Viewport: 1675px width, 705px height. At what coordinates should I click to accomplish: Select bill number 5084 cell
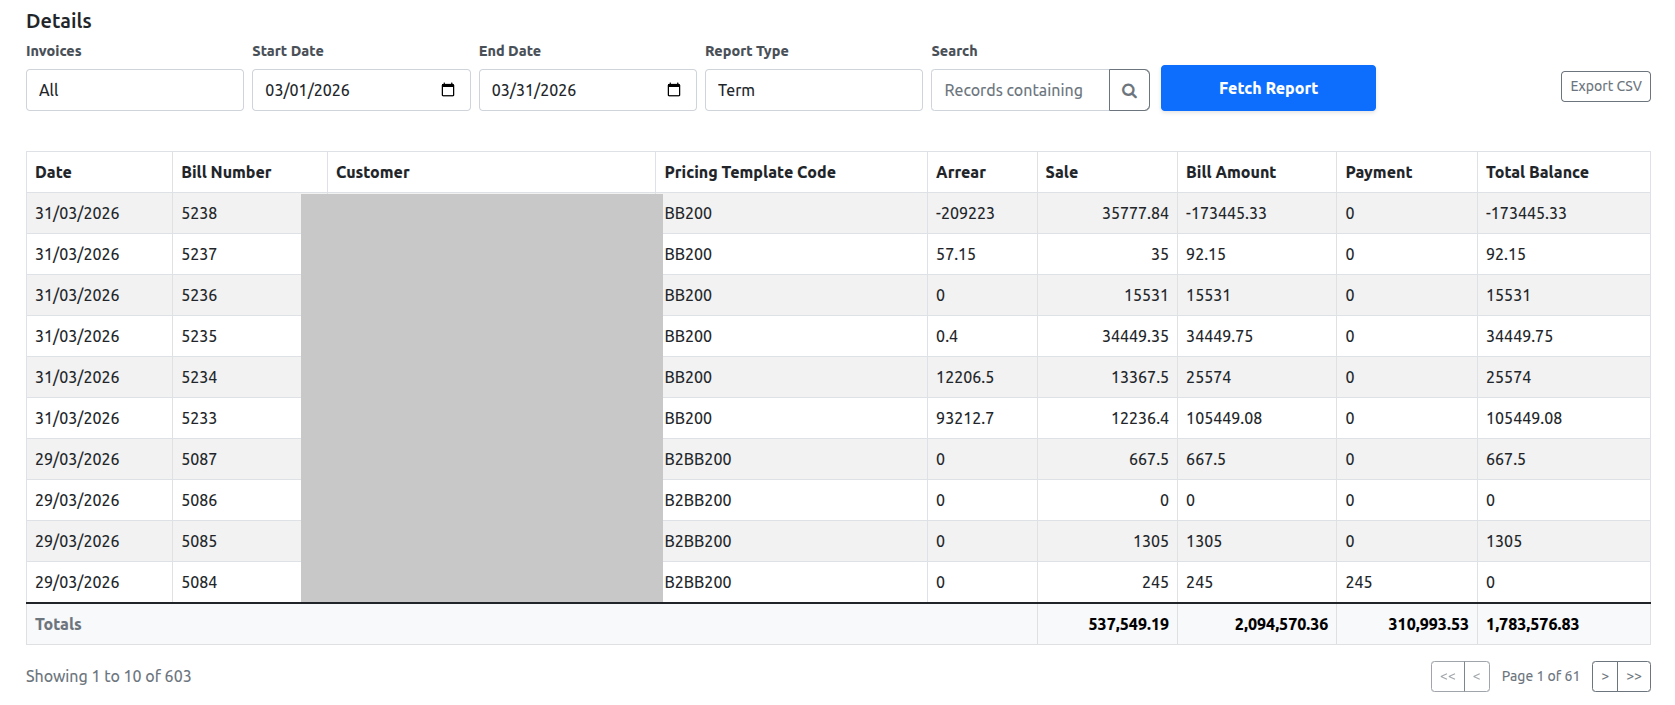(199, 582)
